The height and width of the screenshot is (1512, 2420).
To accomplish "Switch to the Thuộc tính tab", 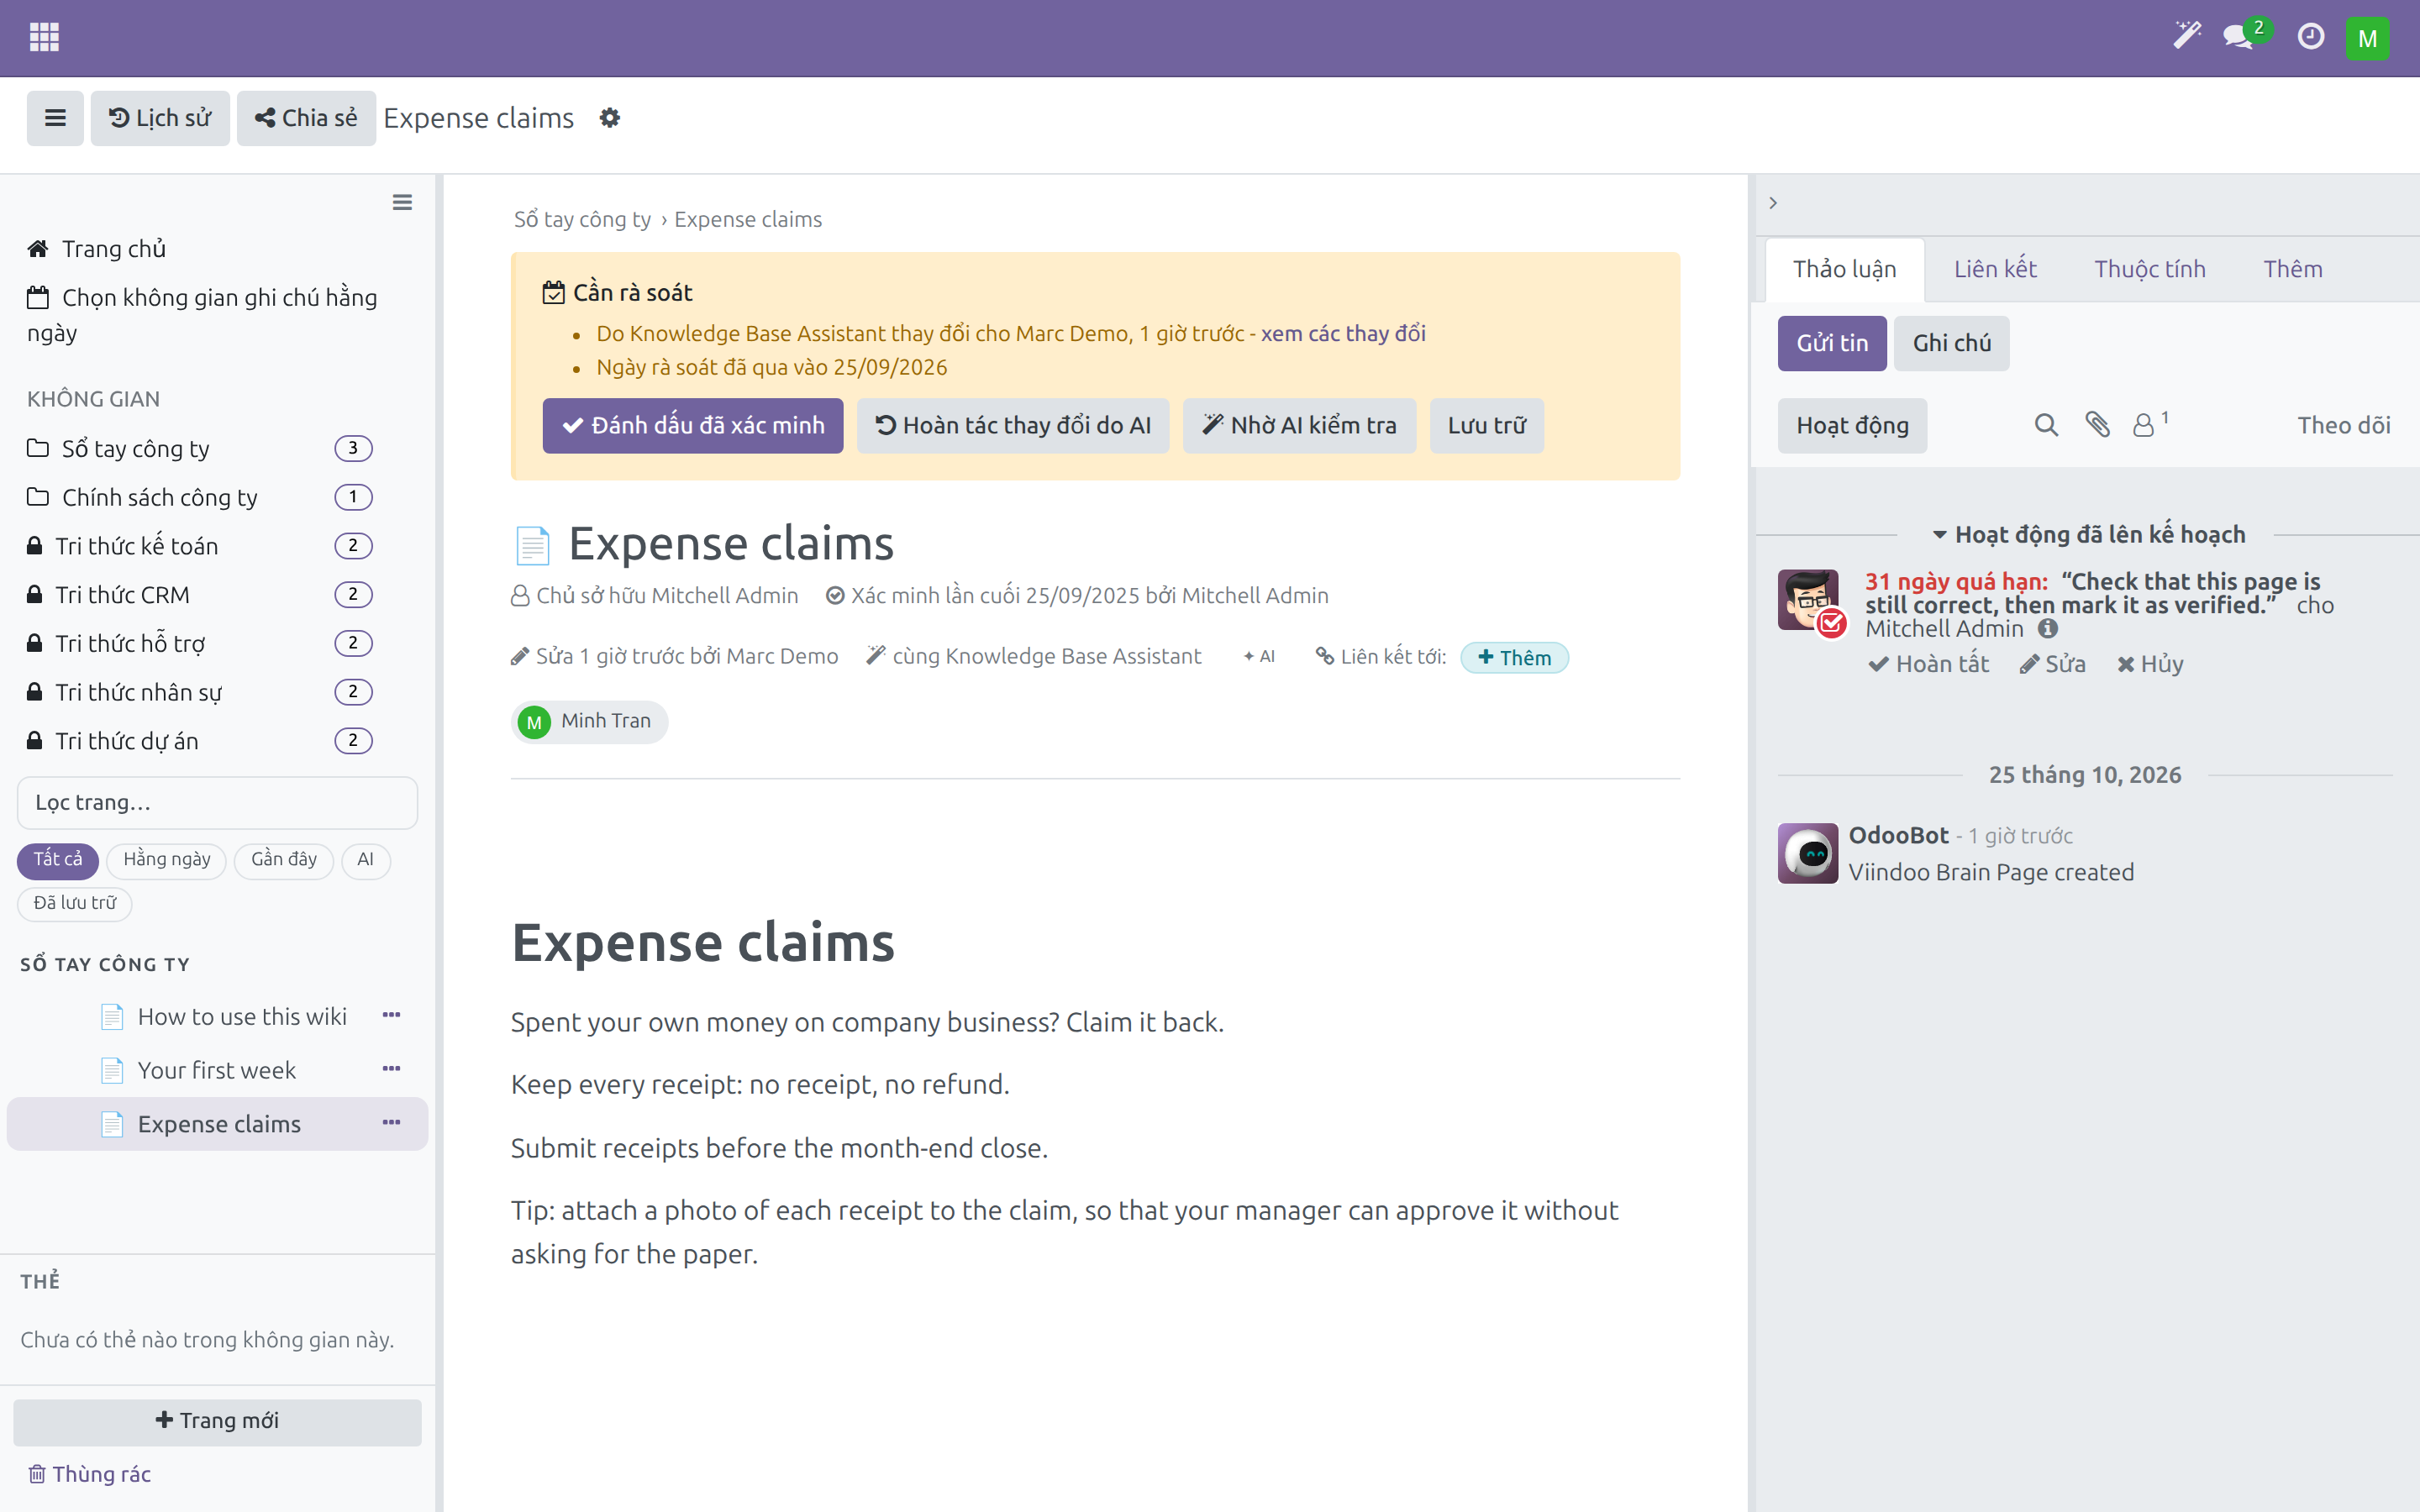I will point(2150,269).
